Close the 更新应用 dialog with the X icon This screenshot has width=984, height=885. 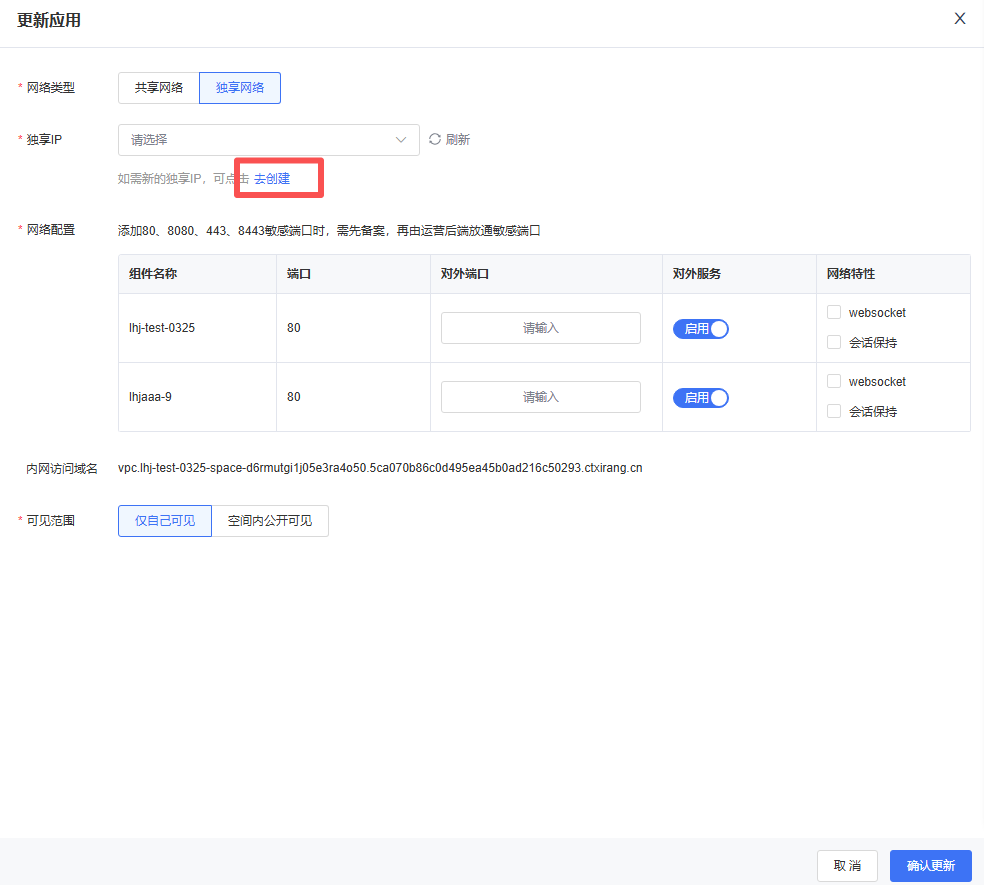click(960, 19)
